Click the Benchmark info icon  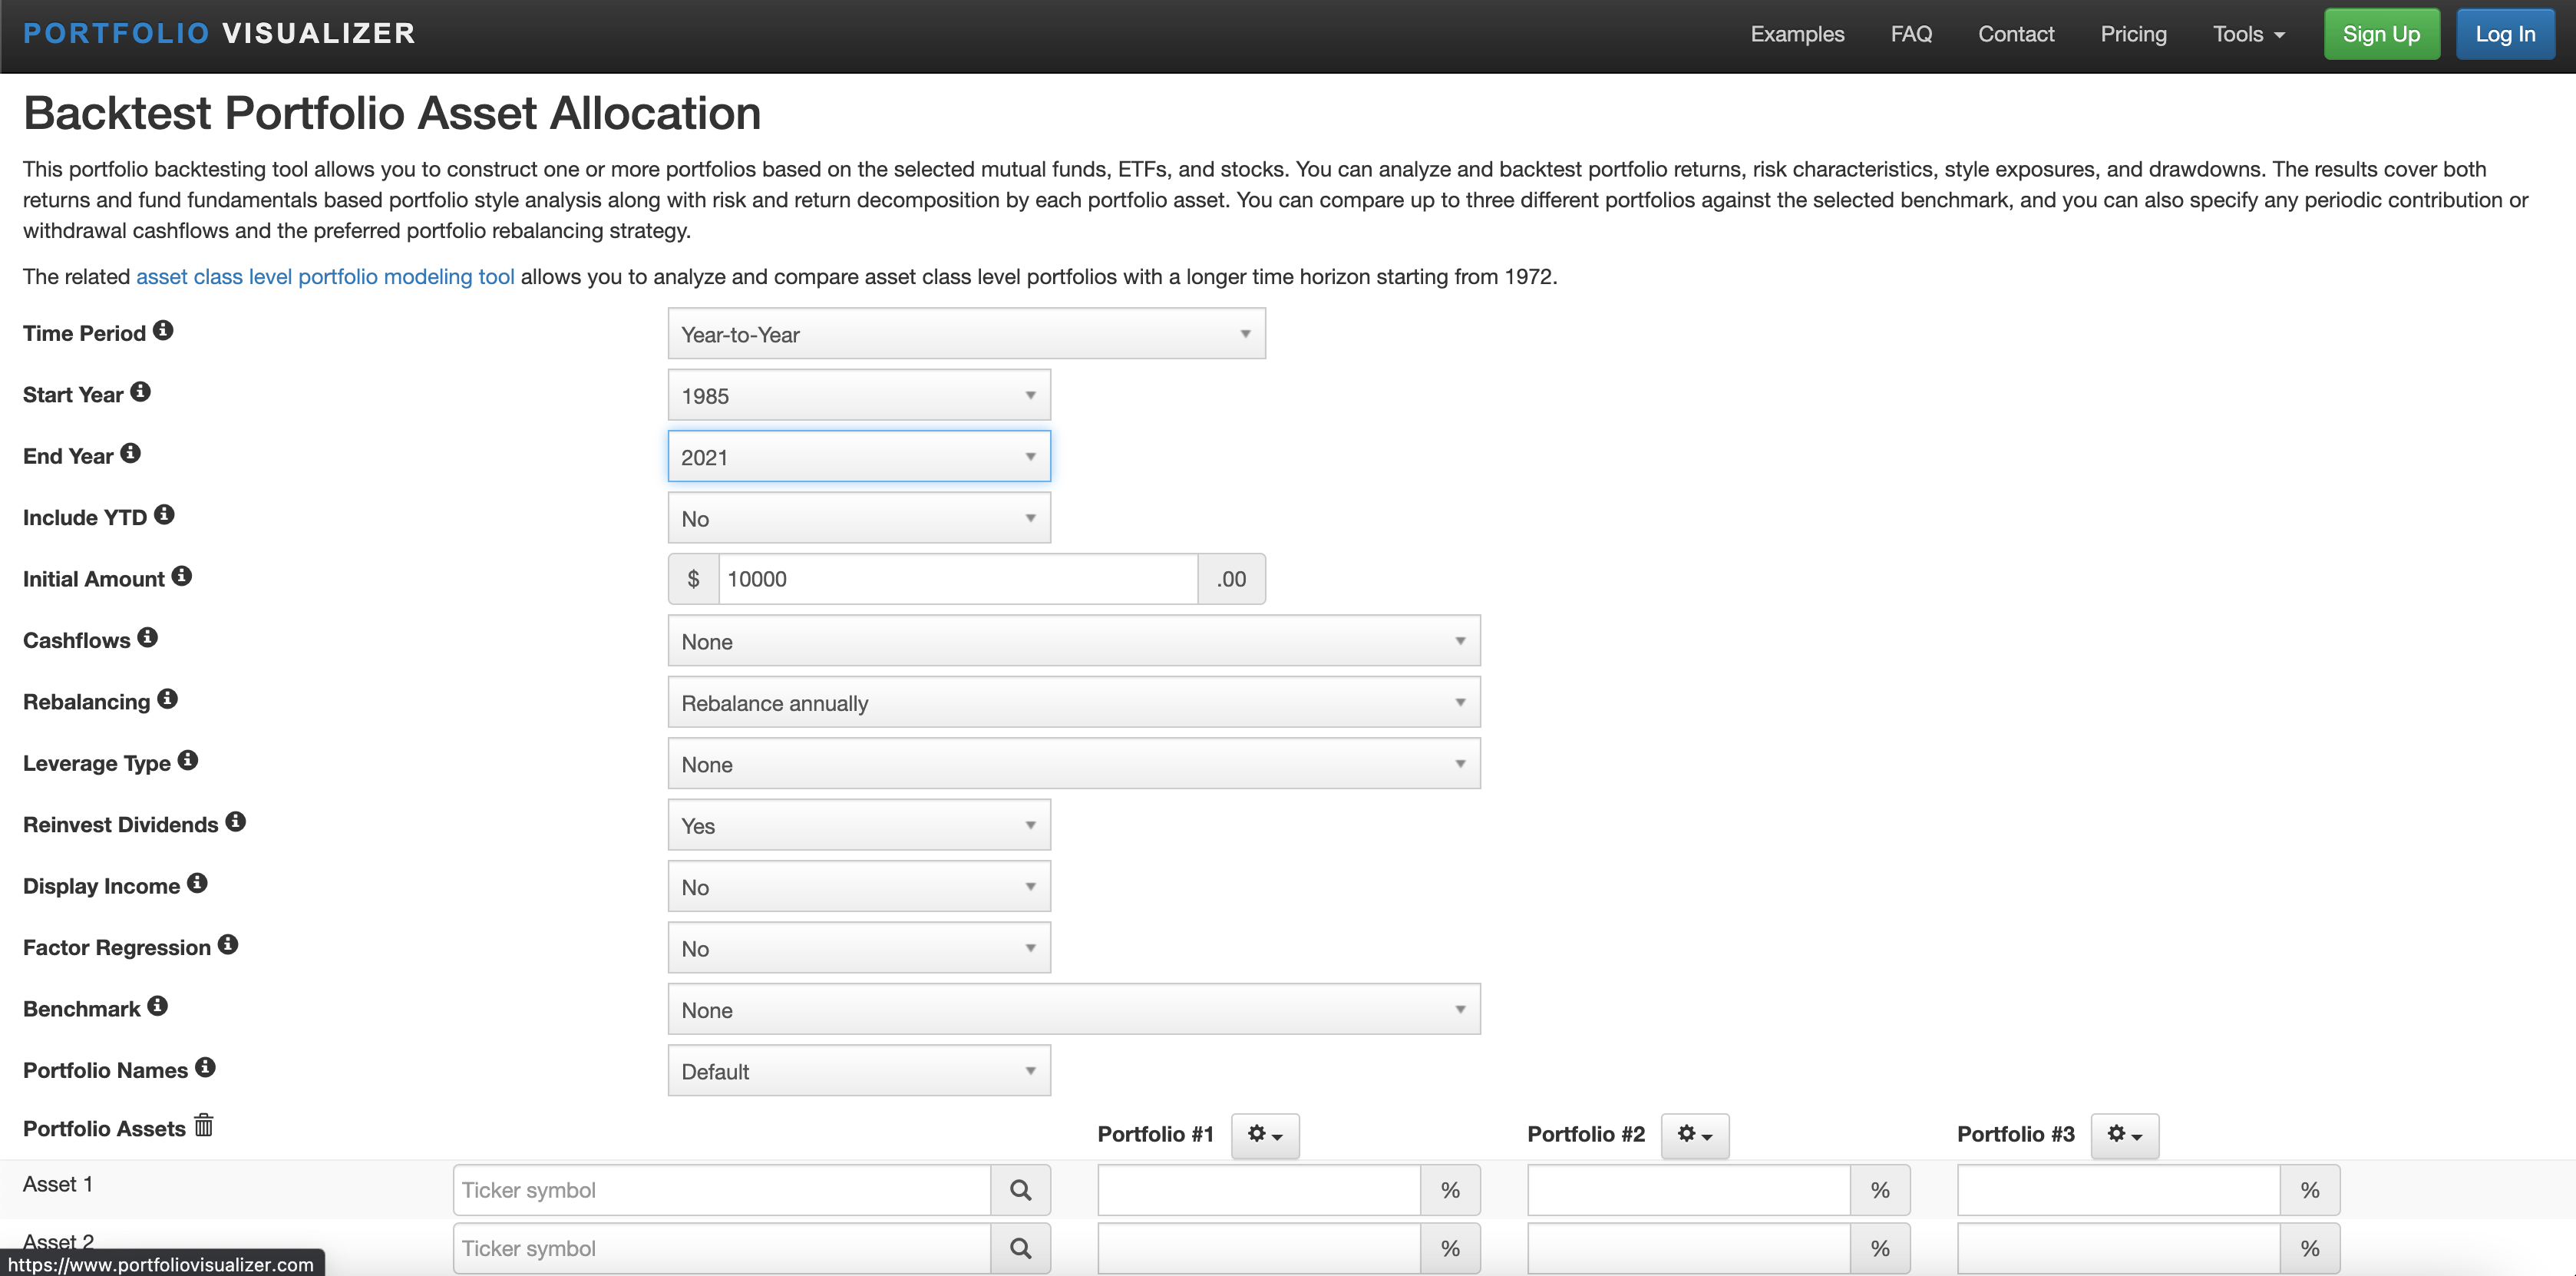coord(157,1006)
